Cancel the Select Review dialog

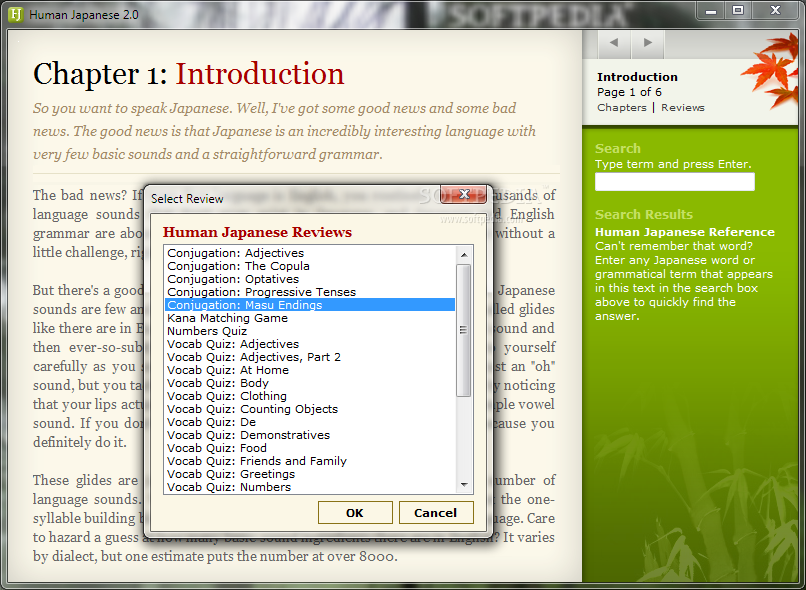pyautogui.click(x=436, y=512)
